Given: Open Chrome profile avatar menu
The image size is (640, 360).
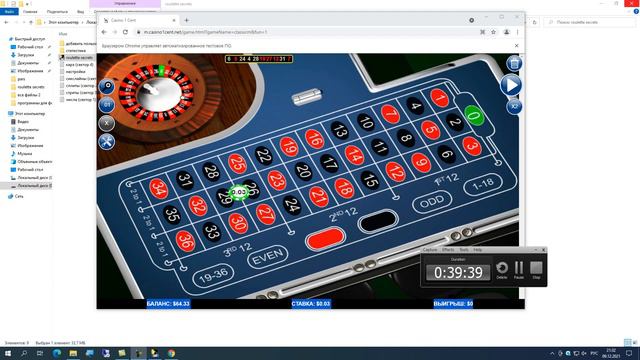Looking at the screenshot, I should [506, 32].
